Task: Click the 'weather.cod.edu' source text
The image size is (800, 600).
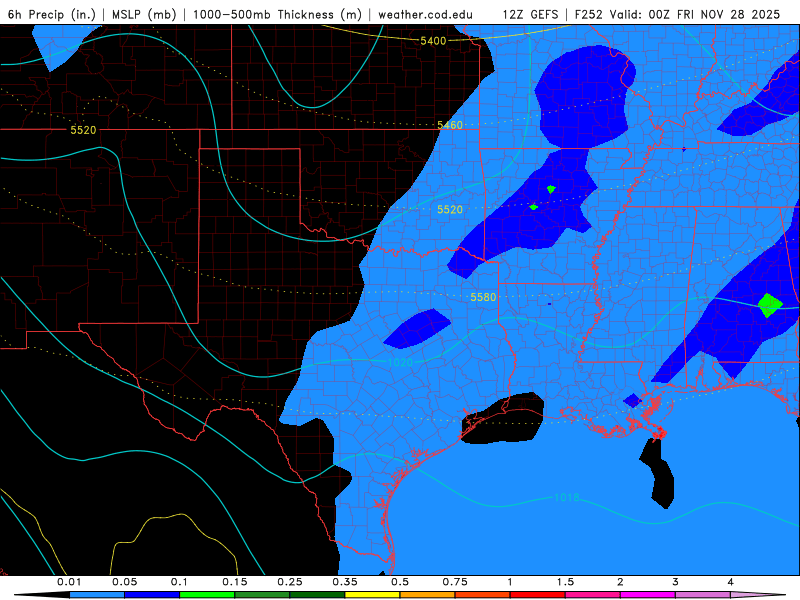Action: [x=426, y=14]
